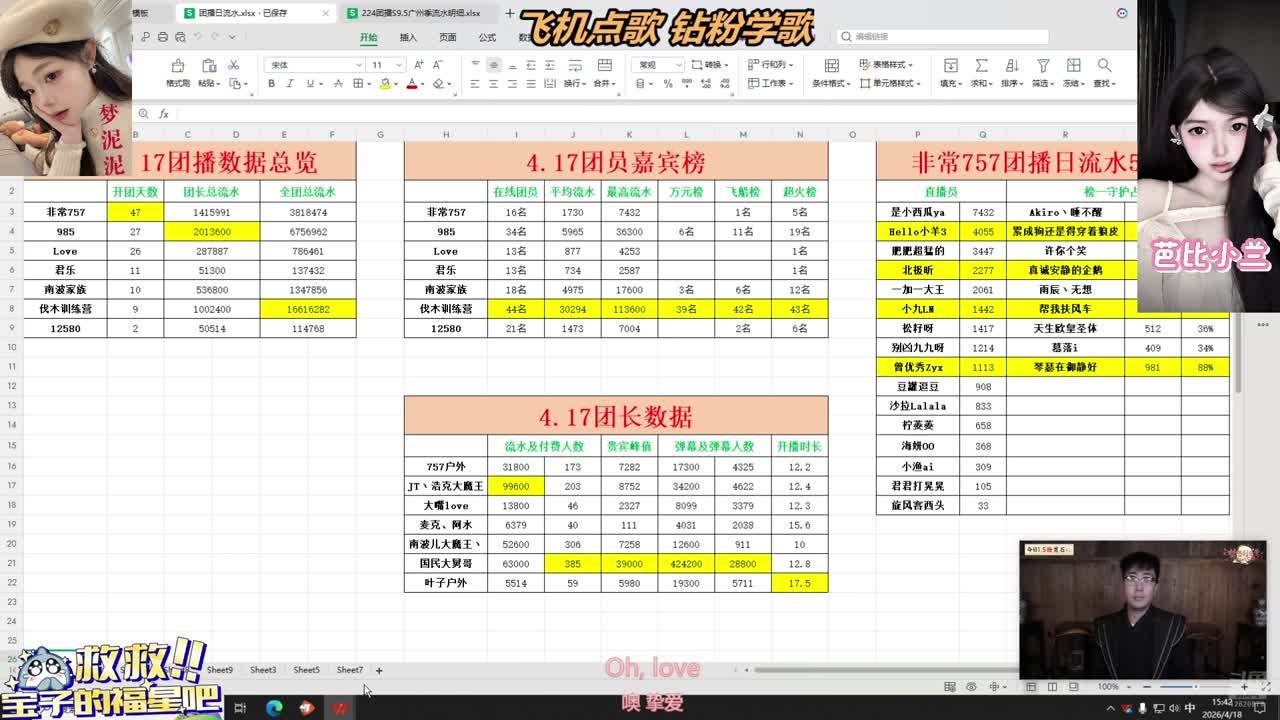
Task: Click the Format Painter (格式刷) icon
Action: click(x=178, y=66)
